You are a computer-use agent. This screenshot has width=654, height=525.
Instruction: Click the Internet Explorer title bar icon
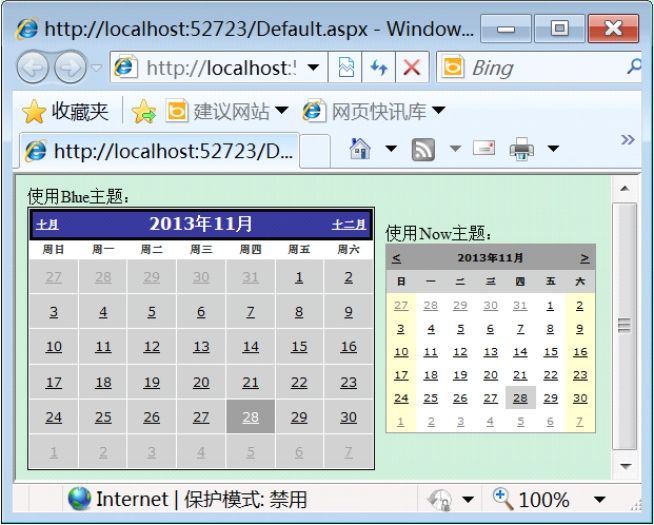point(28,29)
